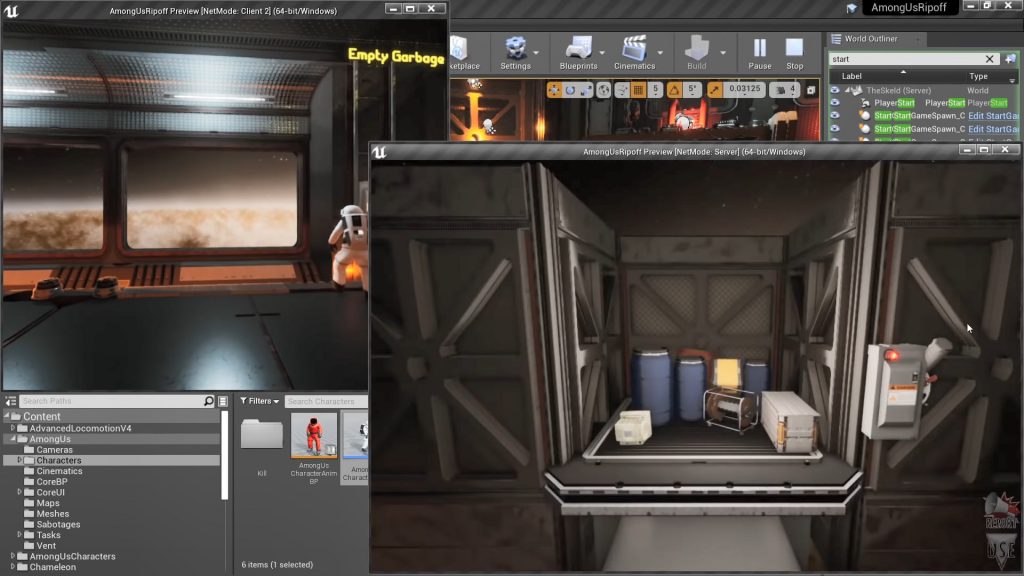
Task: Toggle visibility of TheSkeld (Server)
Action: click(x=835, y=90)
